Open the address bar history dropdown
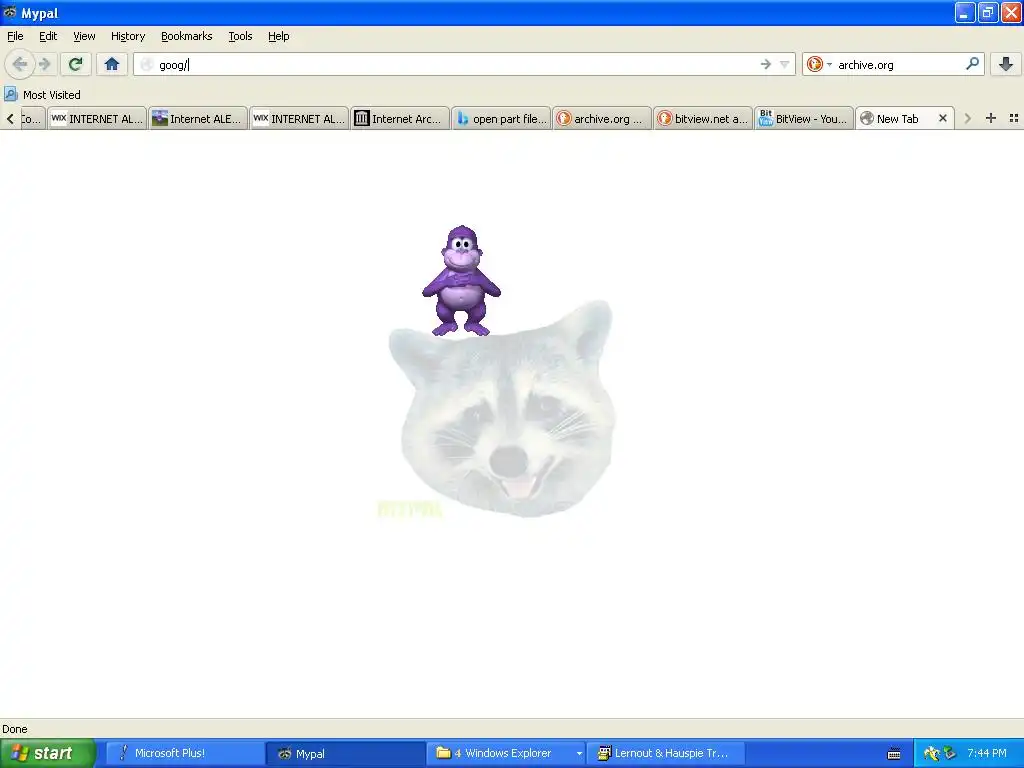Viewport: 1024px width, 768px height. click(784, 64)
